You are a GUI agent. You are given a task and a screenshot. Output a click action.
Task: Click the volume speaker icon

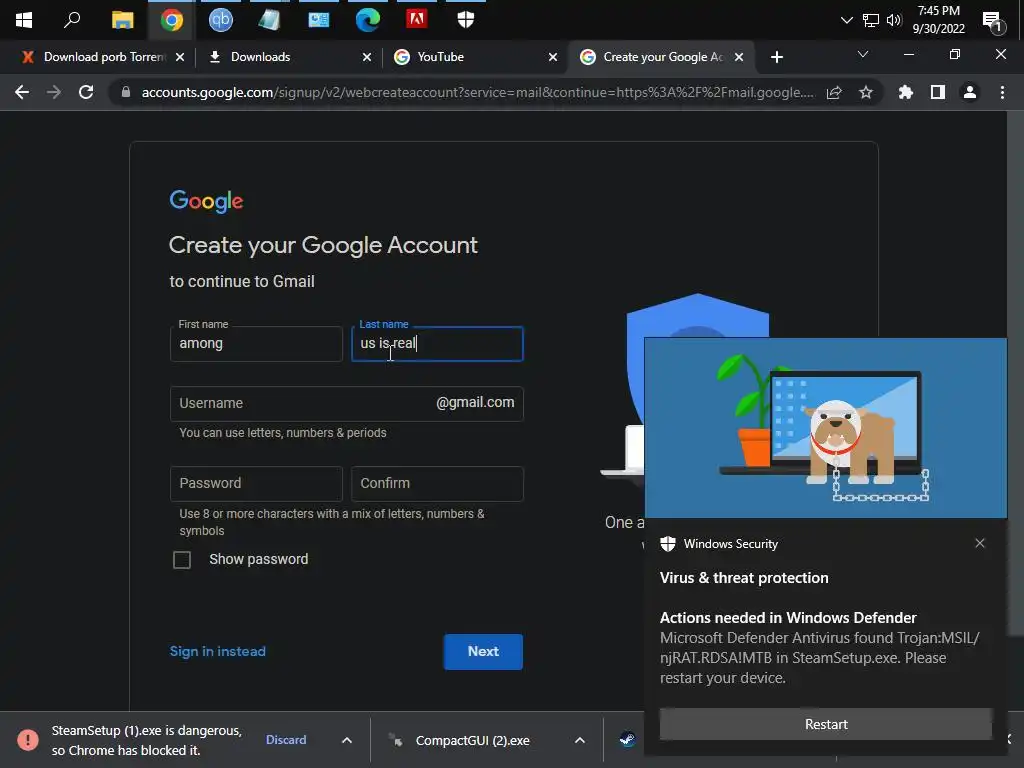tap(894, 20)
